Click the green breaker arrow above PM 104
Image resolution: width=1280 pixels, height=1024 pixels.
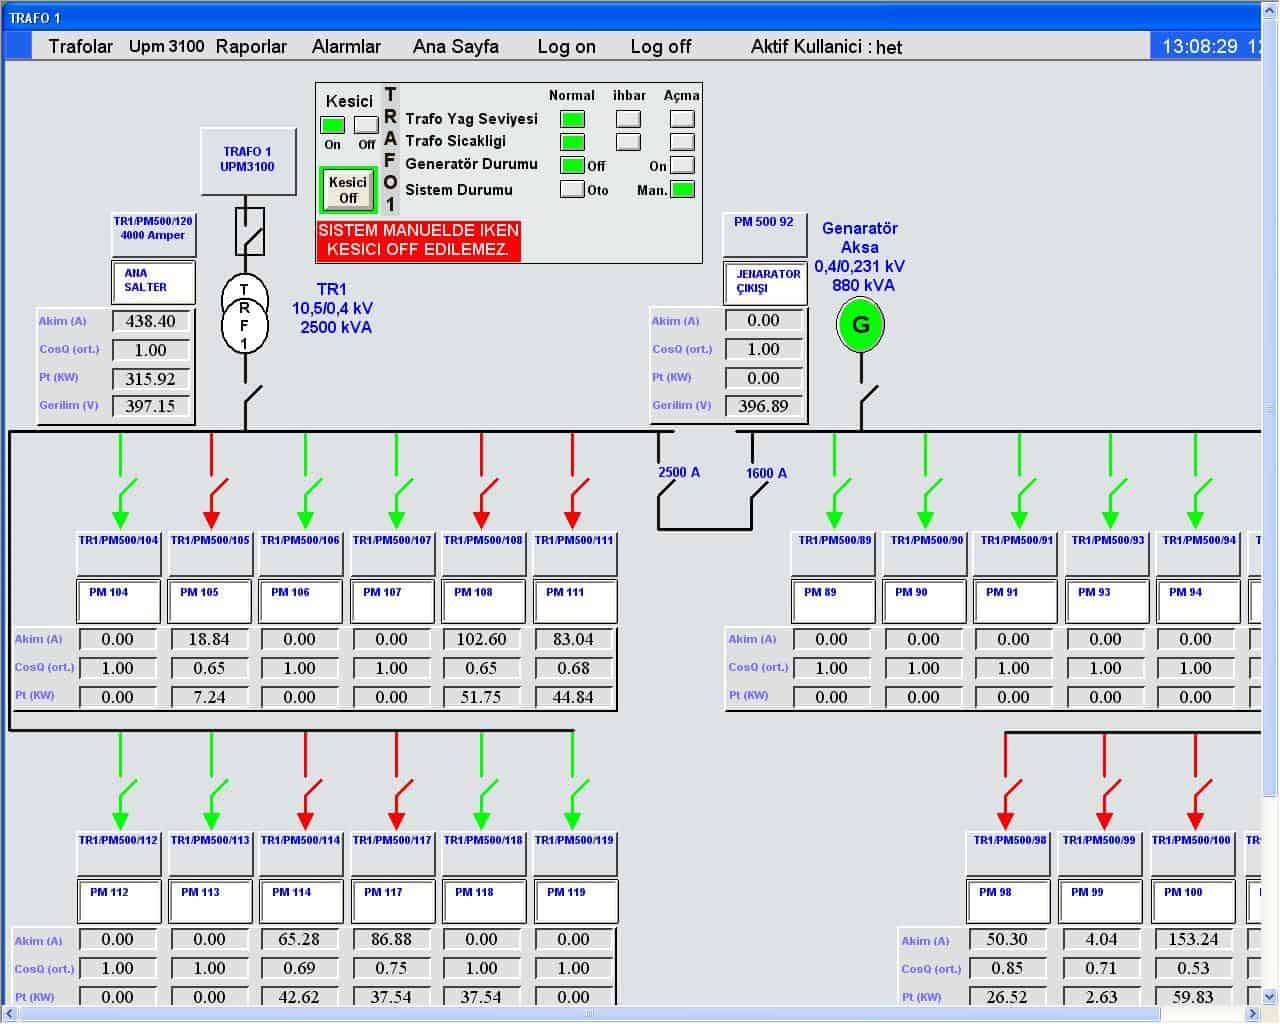point(121,498)
